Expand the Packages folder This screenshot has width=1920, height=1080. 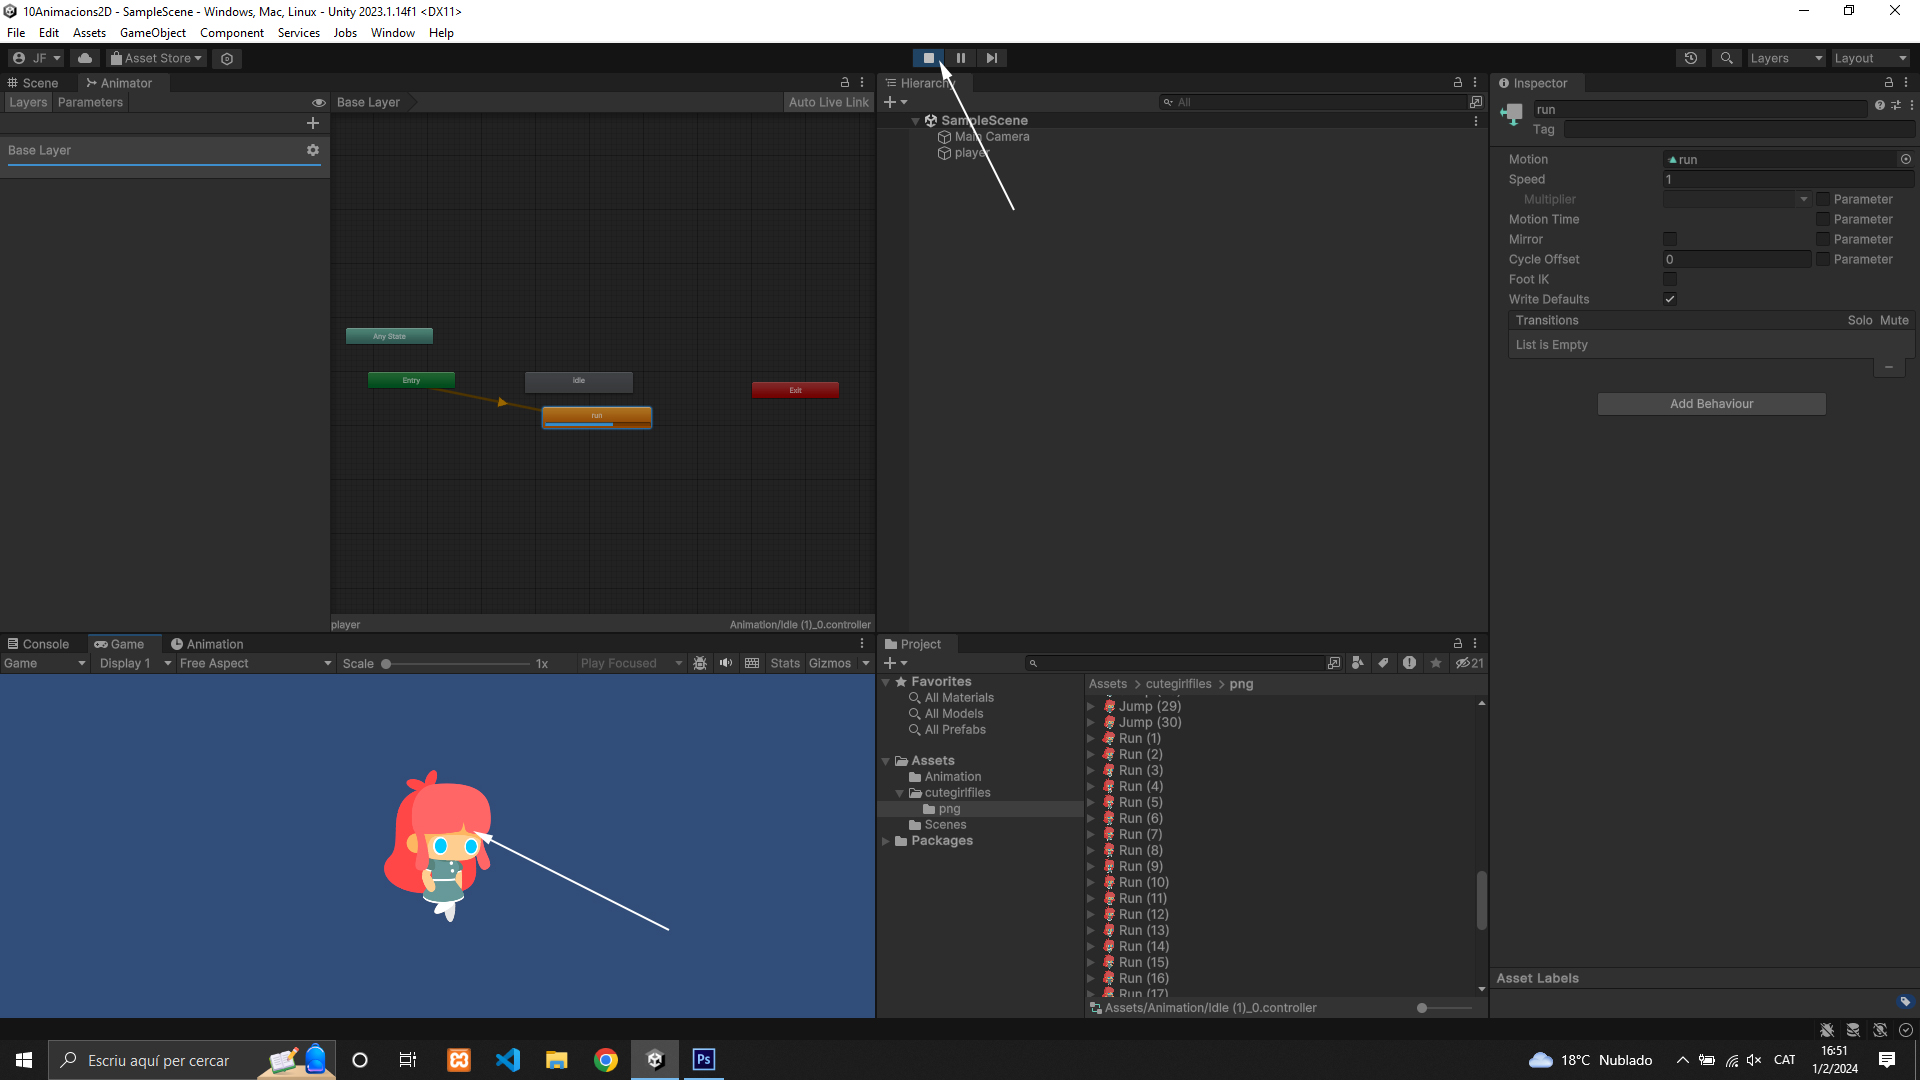click(886, 841)
